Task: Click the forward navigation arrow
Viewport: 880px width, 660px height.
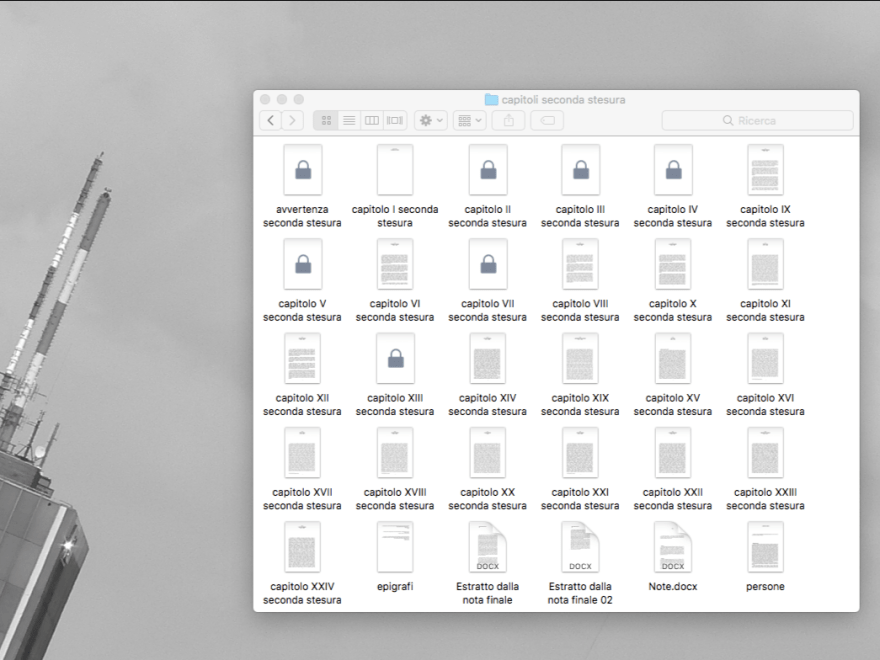Action: [x=292, y=120]
